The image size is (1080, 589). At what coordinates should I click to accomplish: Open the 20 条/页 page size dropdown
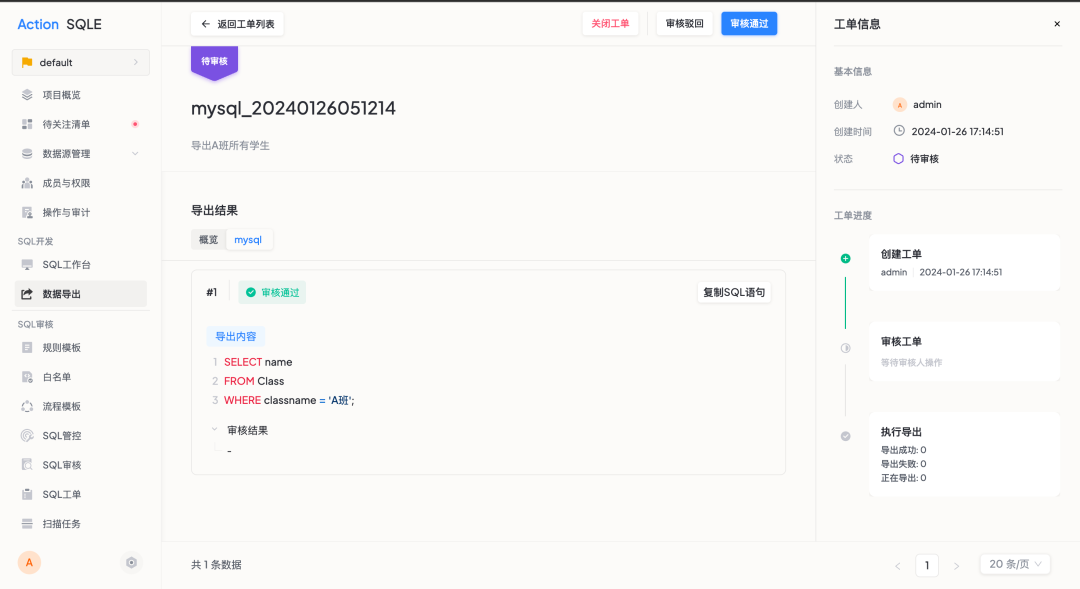point(1015,564)
